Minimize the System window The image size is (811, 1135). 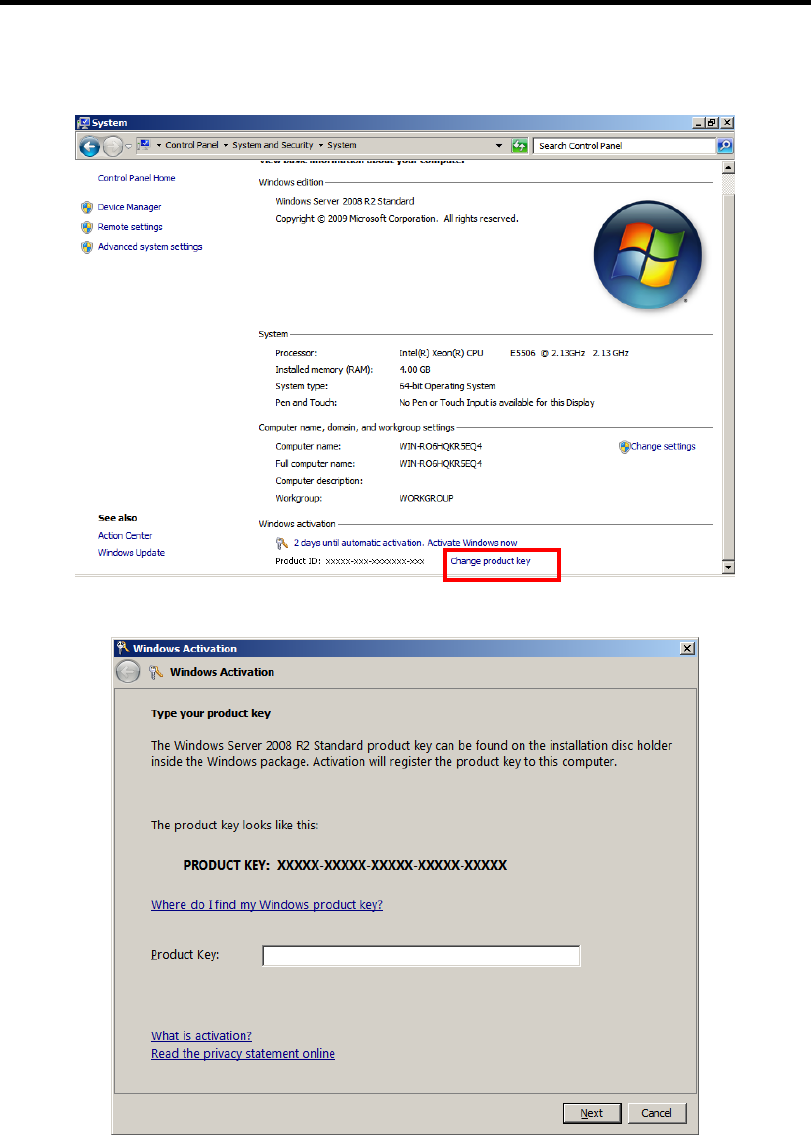(x=699, y=123)
